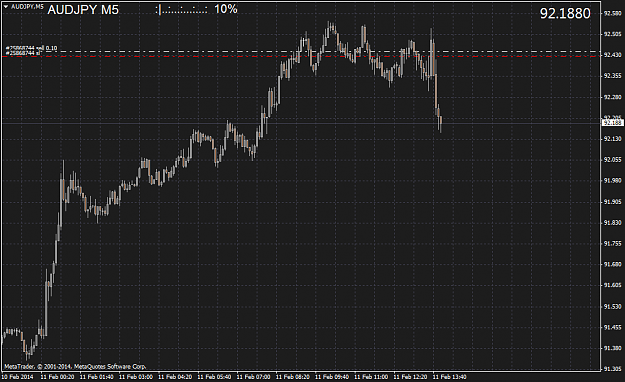Click the 11 Feb 11:00 time label
The height and width of the screenshot is (382, 625).
pos(371,377)
